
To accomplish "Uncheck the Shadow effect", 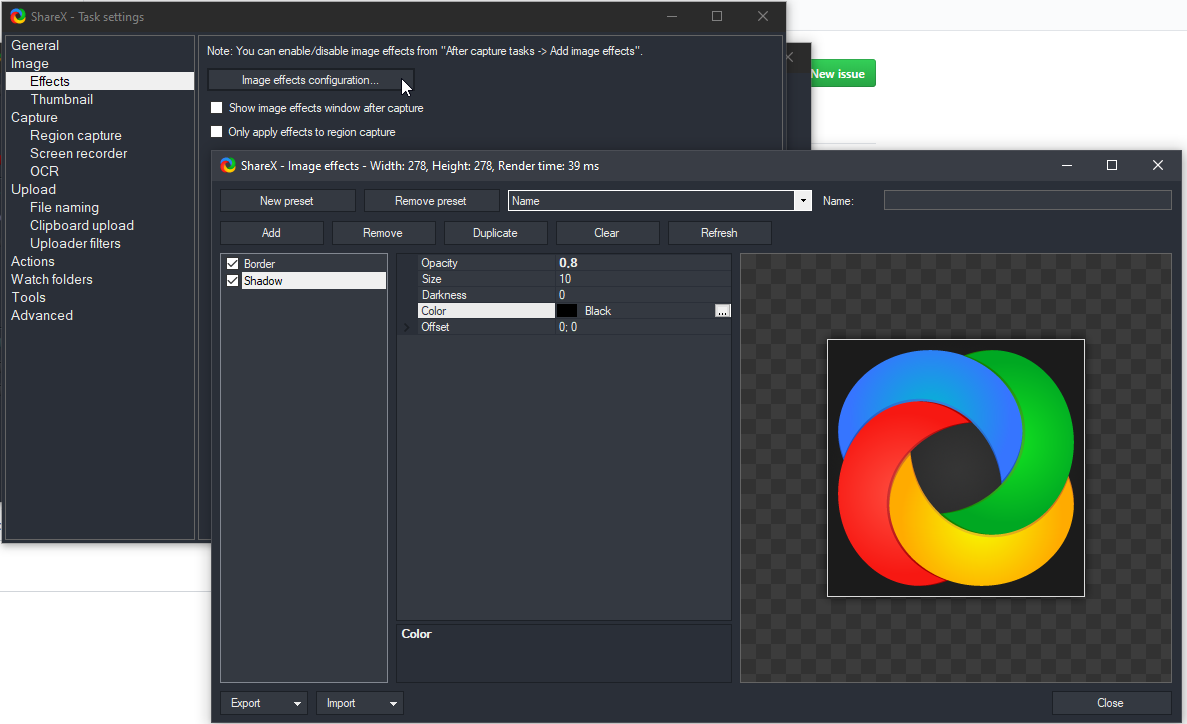I will [232, 281].
